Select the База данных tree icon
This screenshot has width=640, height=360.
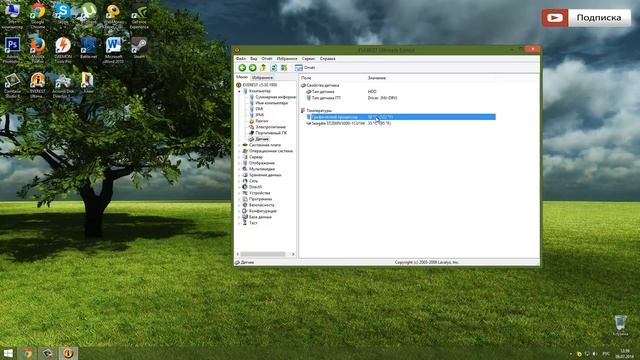click(x=245, y=217)
